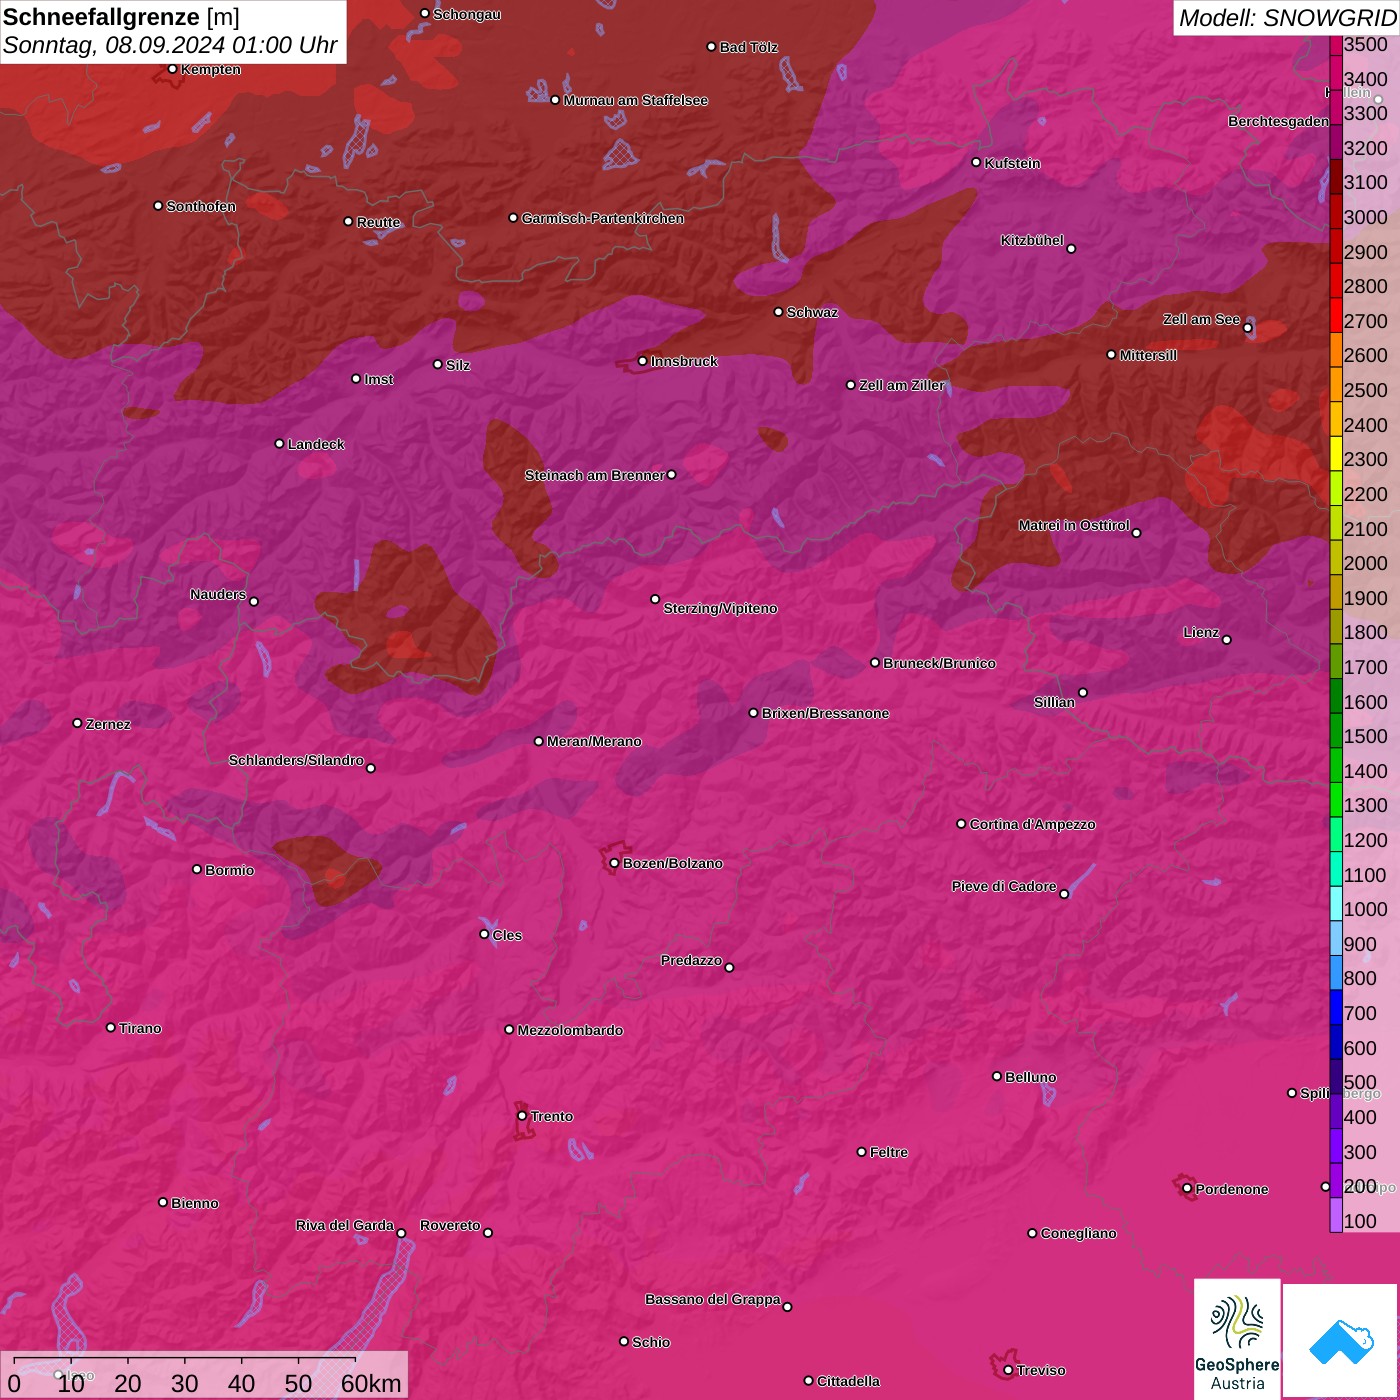Click the blue cloud logo icon
Viewport: 1400px width, 1400px height.
pos(1340,1340)
